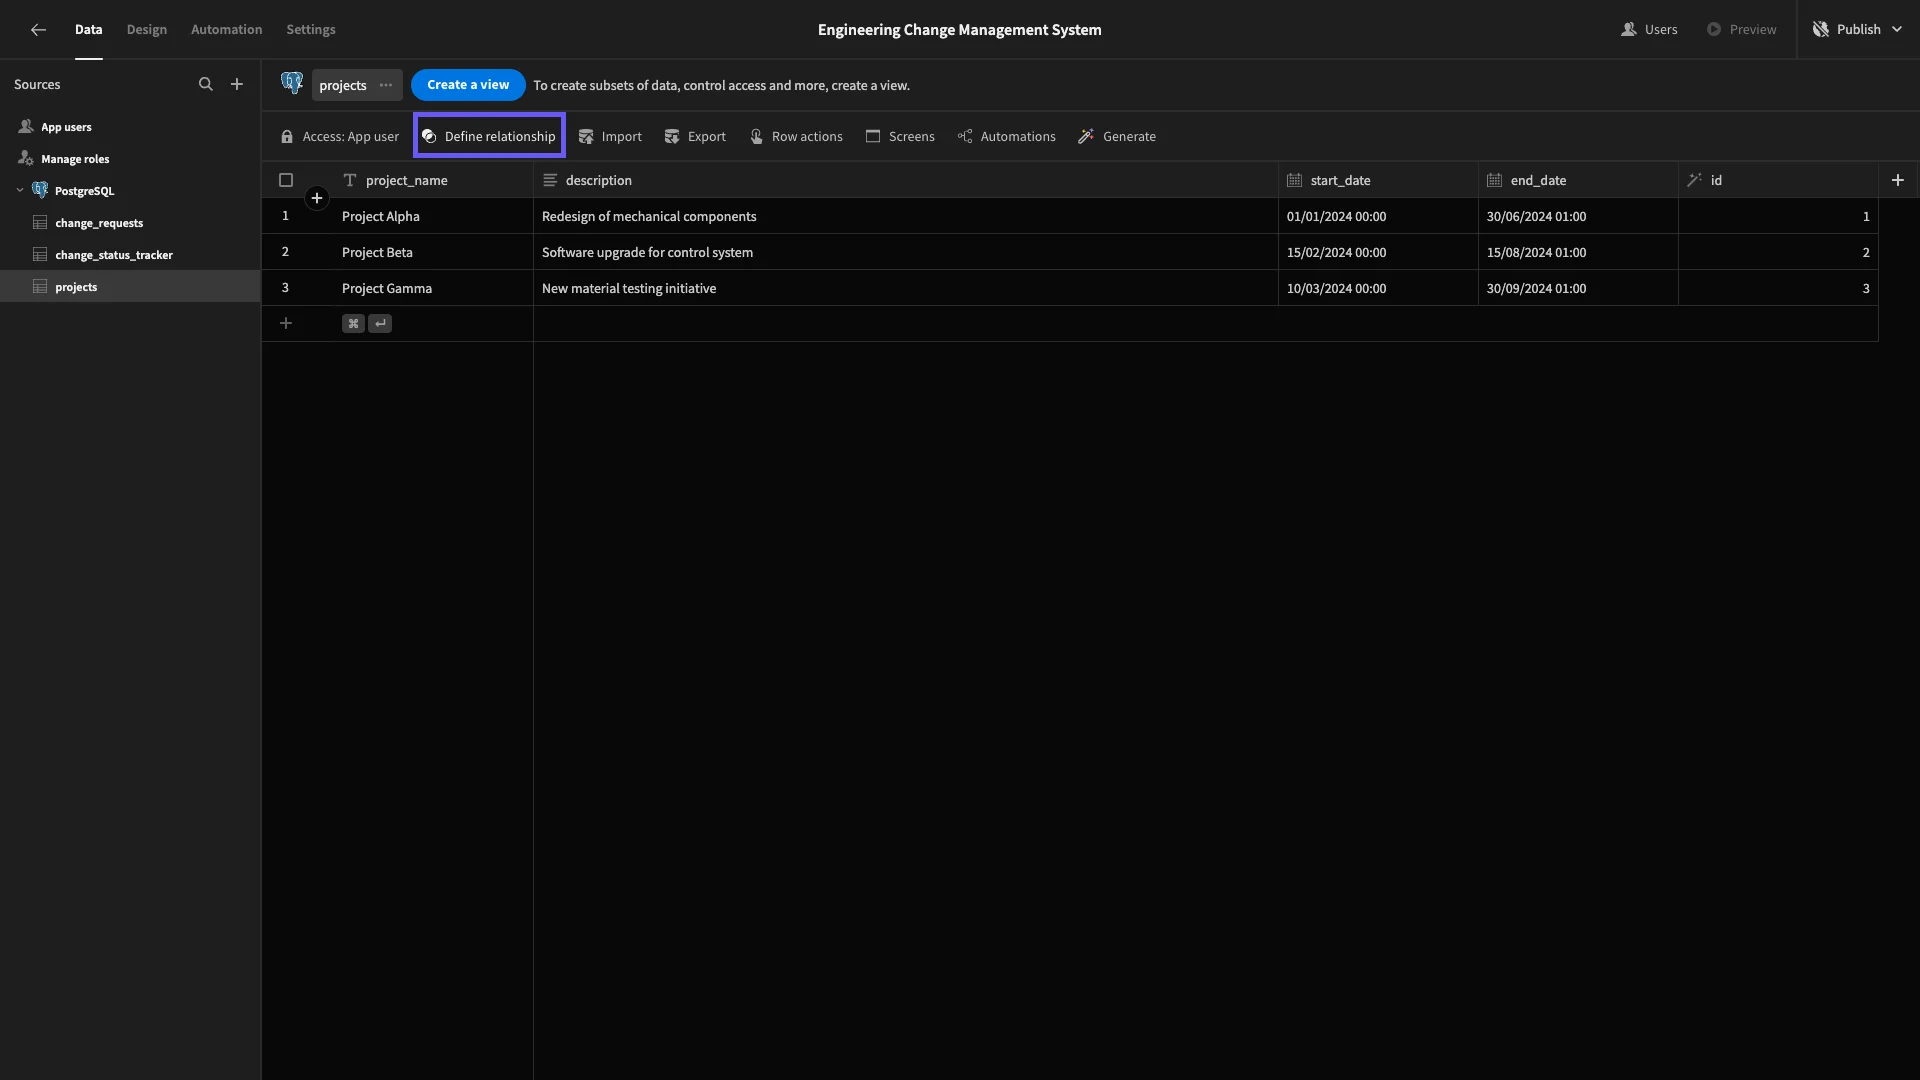
Task: Click the Generate wand button
Action: pos(1117,137)
